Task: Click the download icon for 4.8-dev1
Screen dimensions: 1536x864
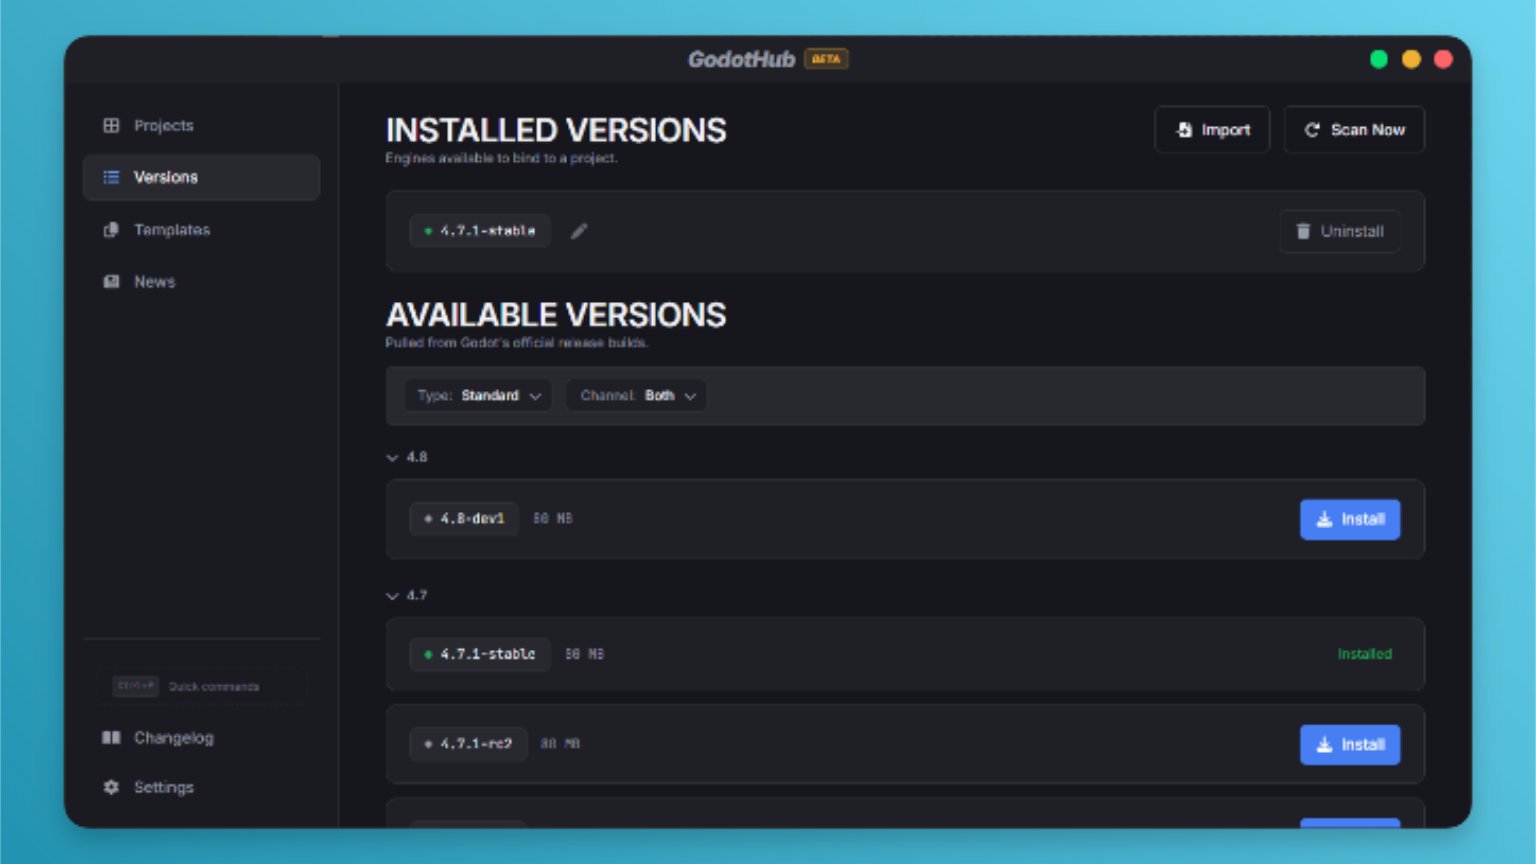Action: pyautogui.click(x=1324, y=519)
